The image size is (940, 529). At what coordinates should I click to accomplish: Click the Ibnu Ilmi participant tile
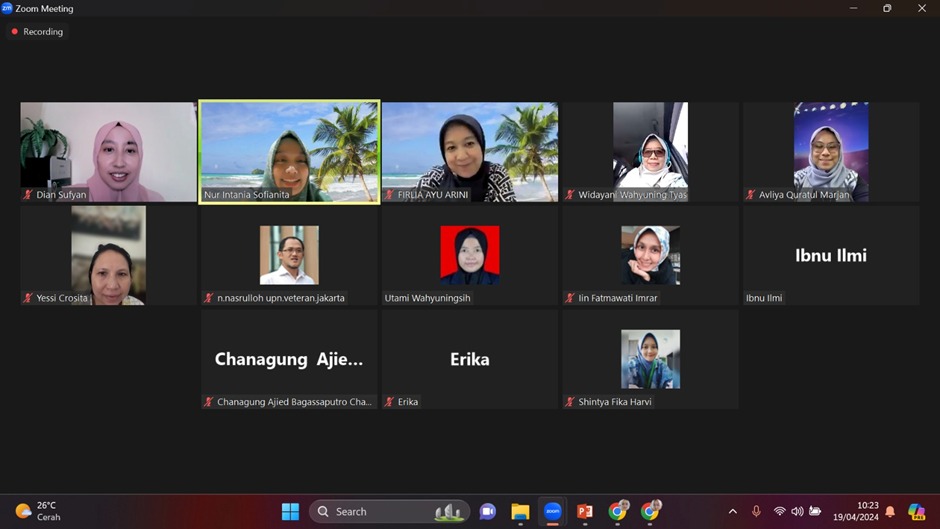coord(830,255)
